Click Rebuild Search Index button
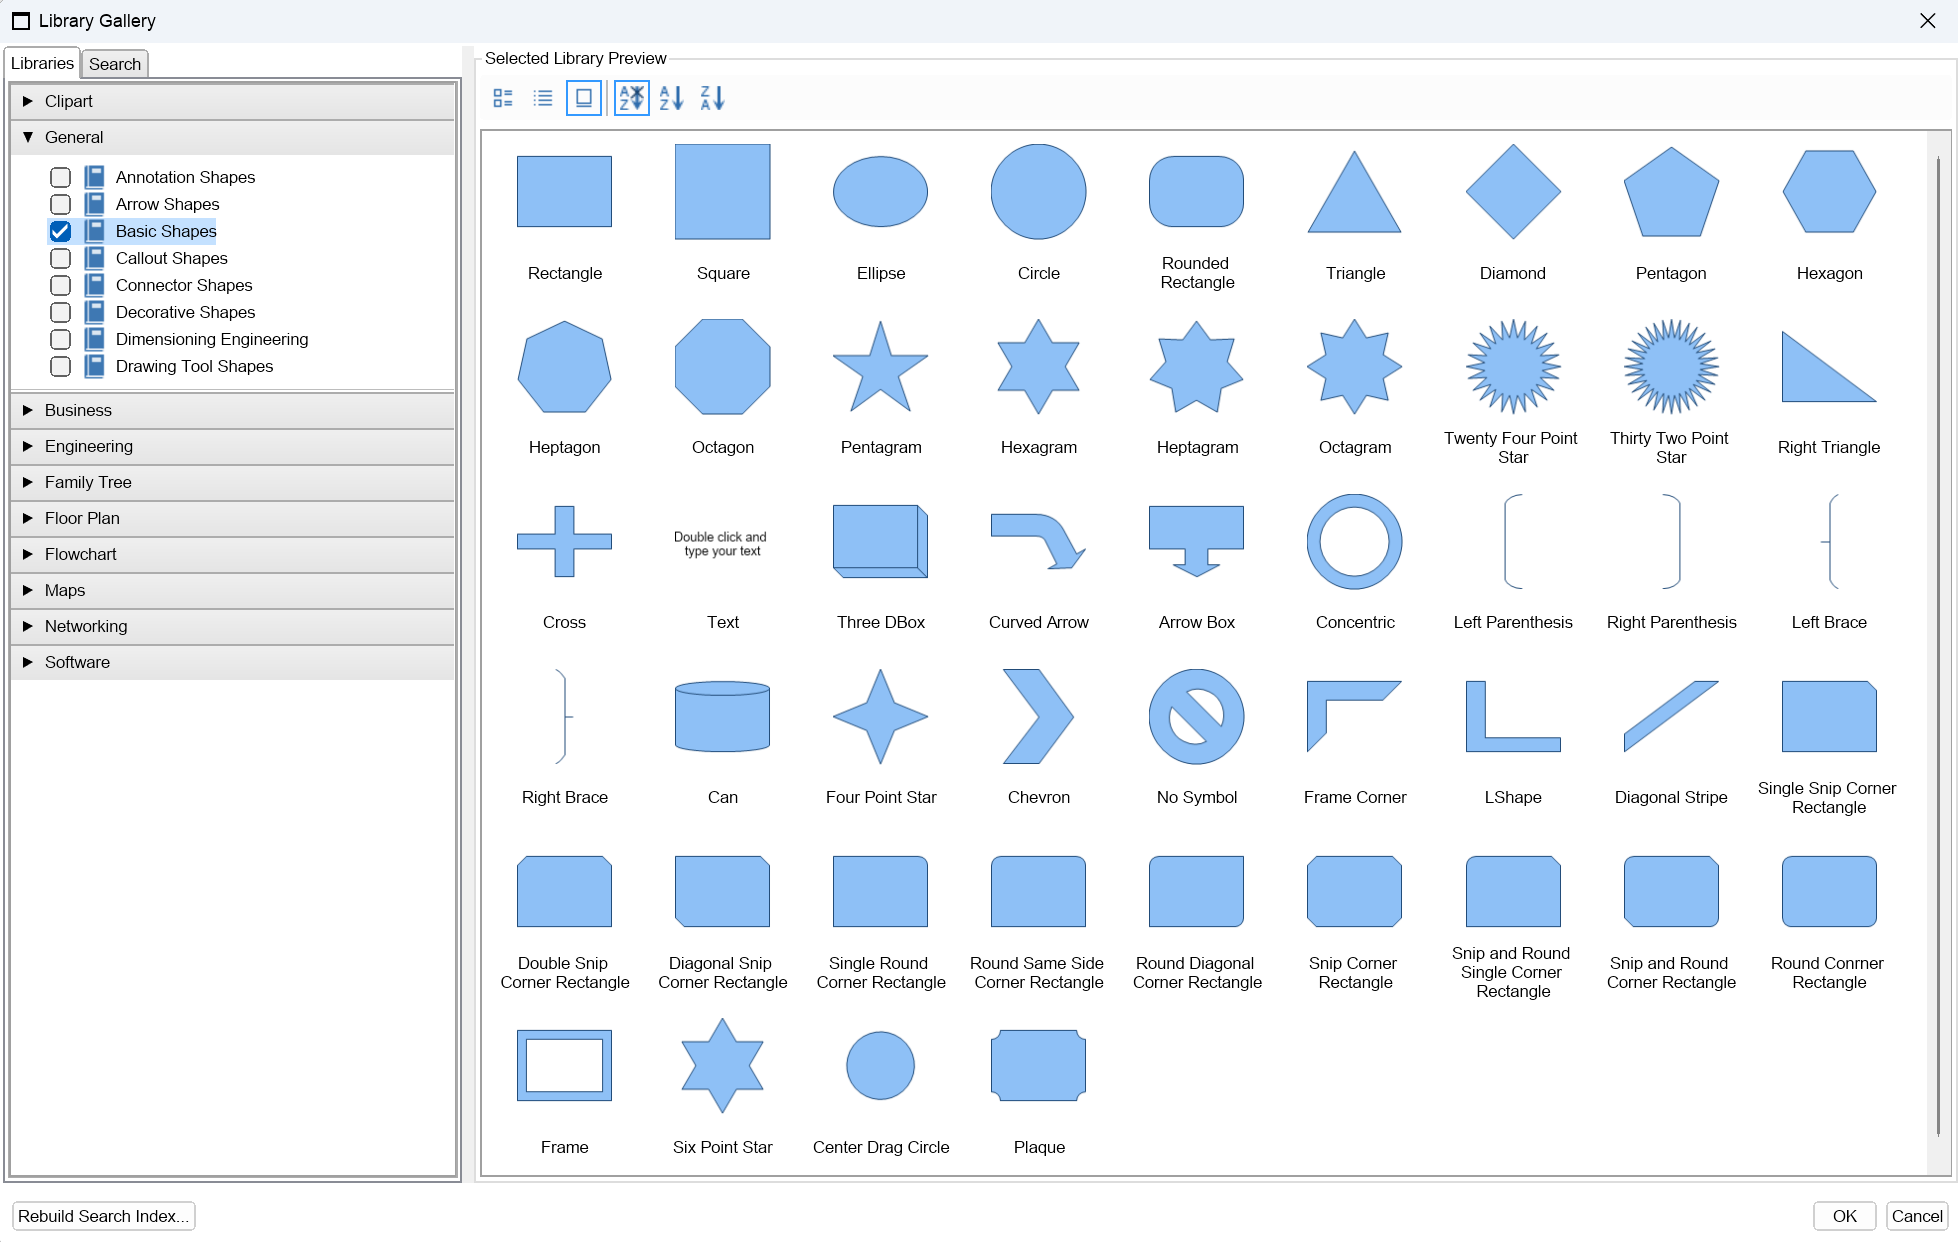The image size is (1958, 1242). click(x=103, y=1216)
